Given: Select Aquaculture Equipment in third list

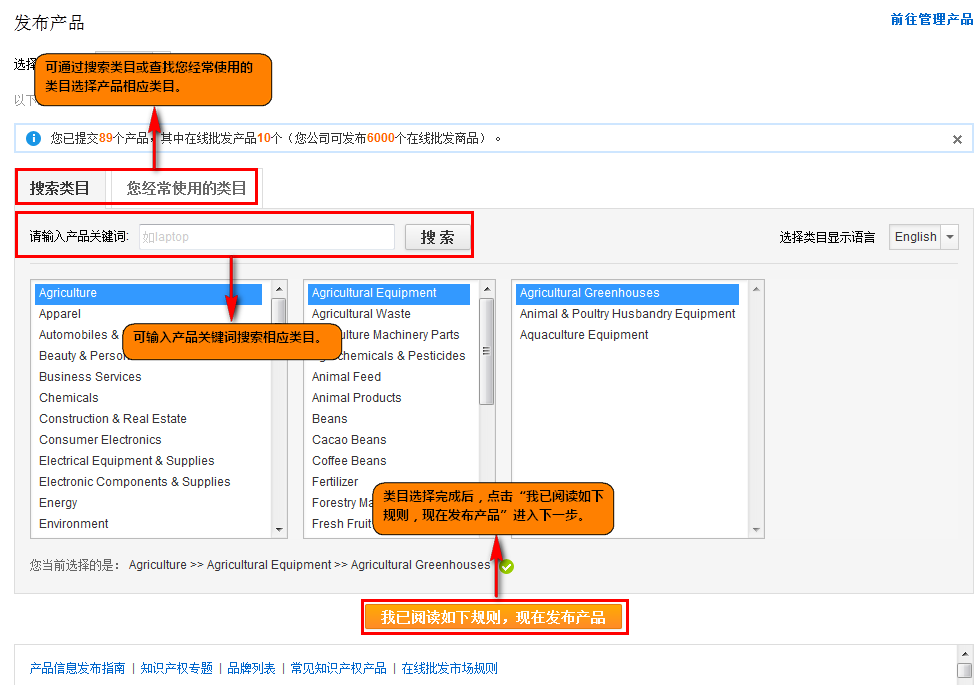Looking at the screenshot, I should [584, 335].
